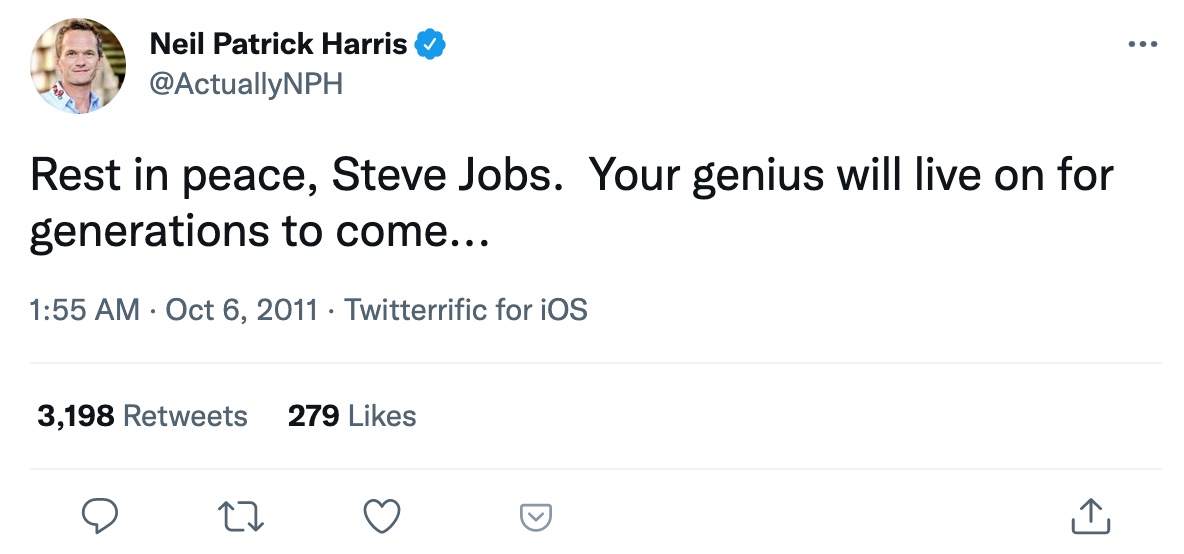Click the 1:55 AM time stamp
The height and width of the screenshot is (554, 1184).
tap(85, 310)
